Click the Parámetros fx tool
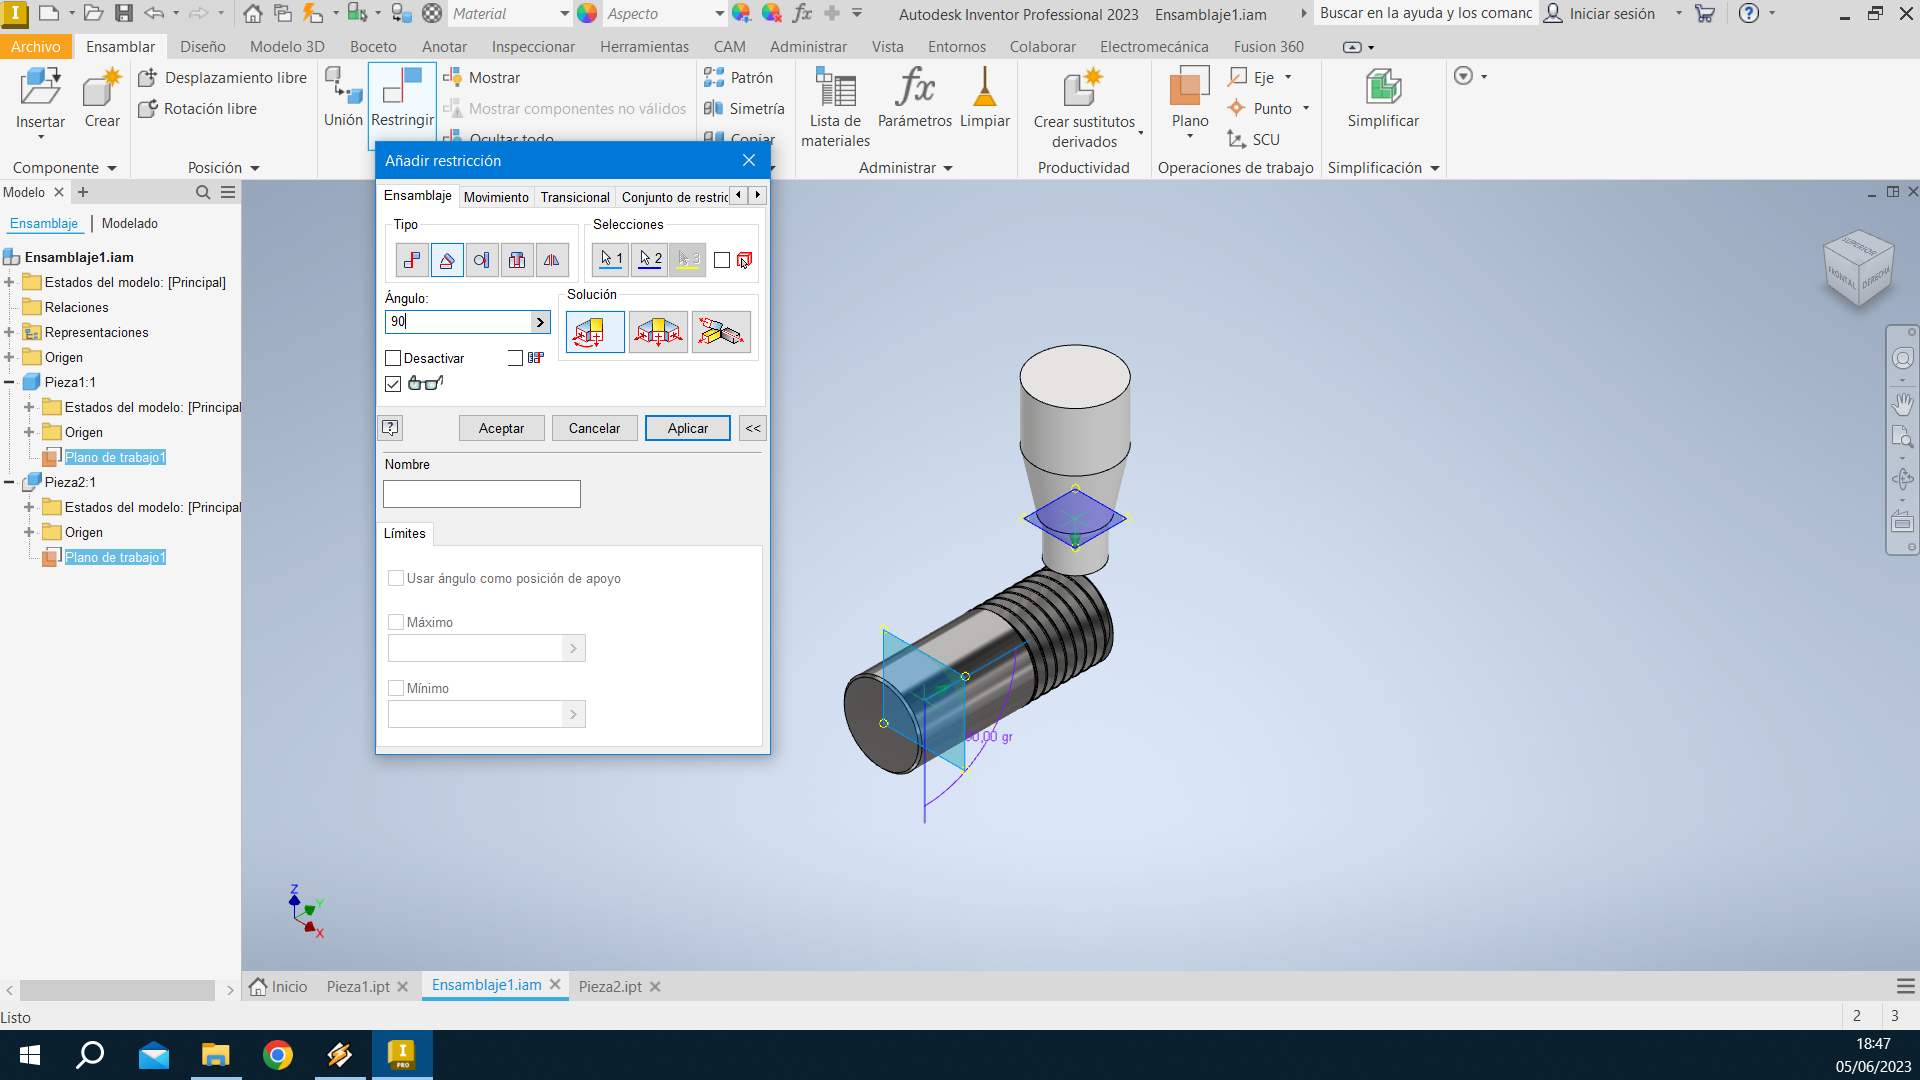The image size is (1920, 1080). (914, 100)
